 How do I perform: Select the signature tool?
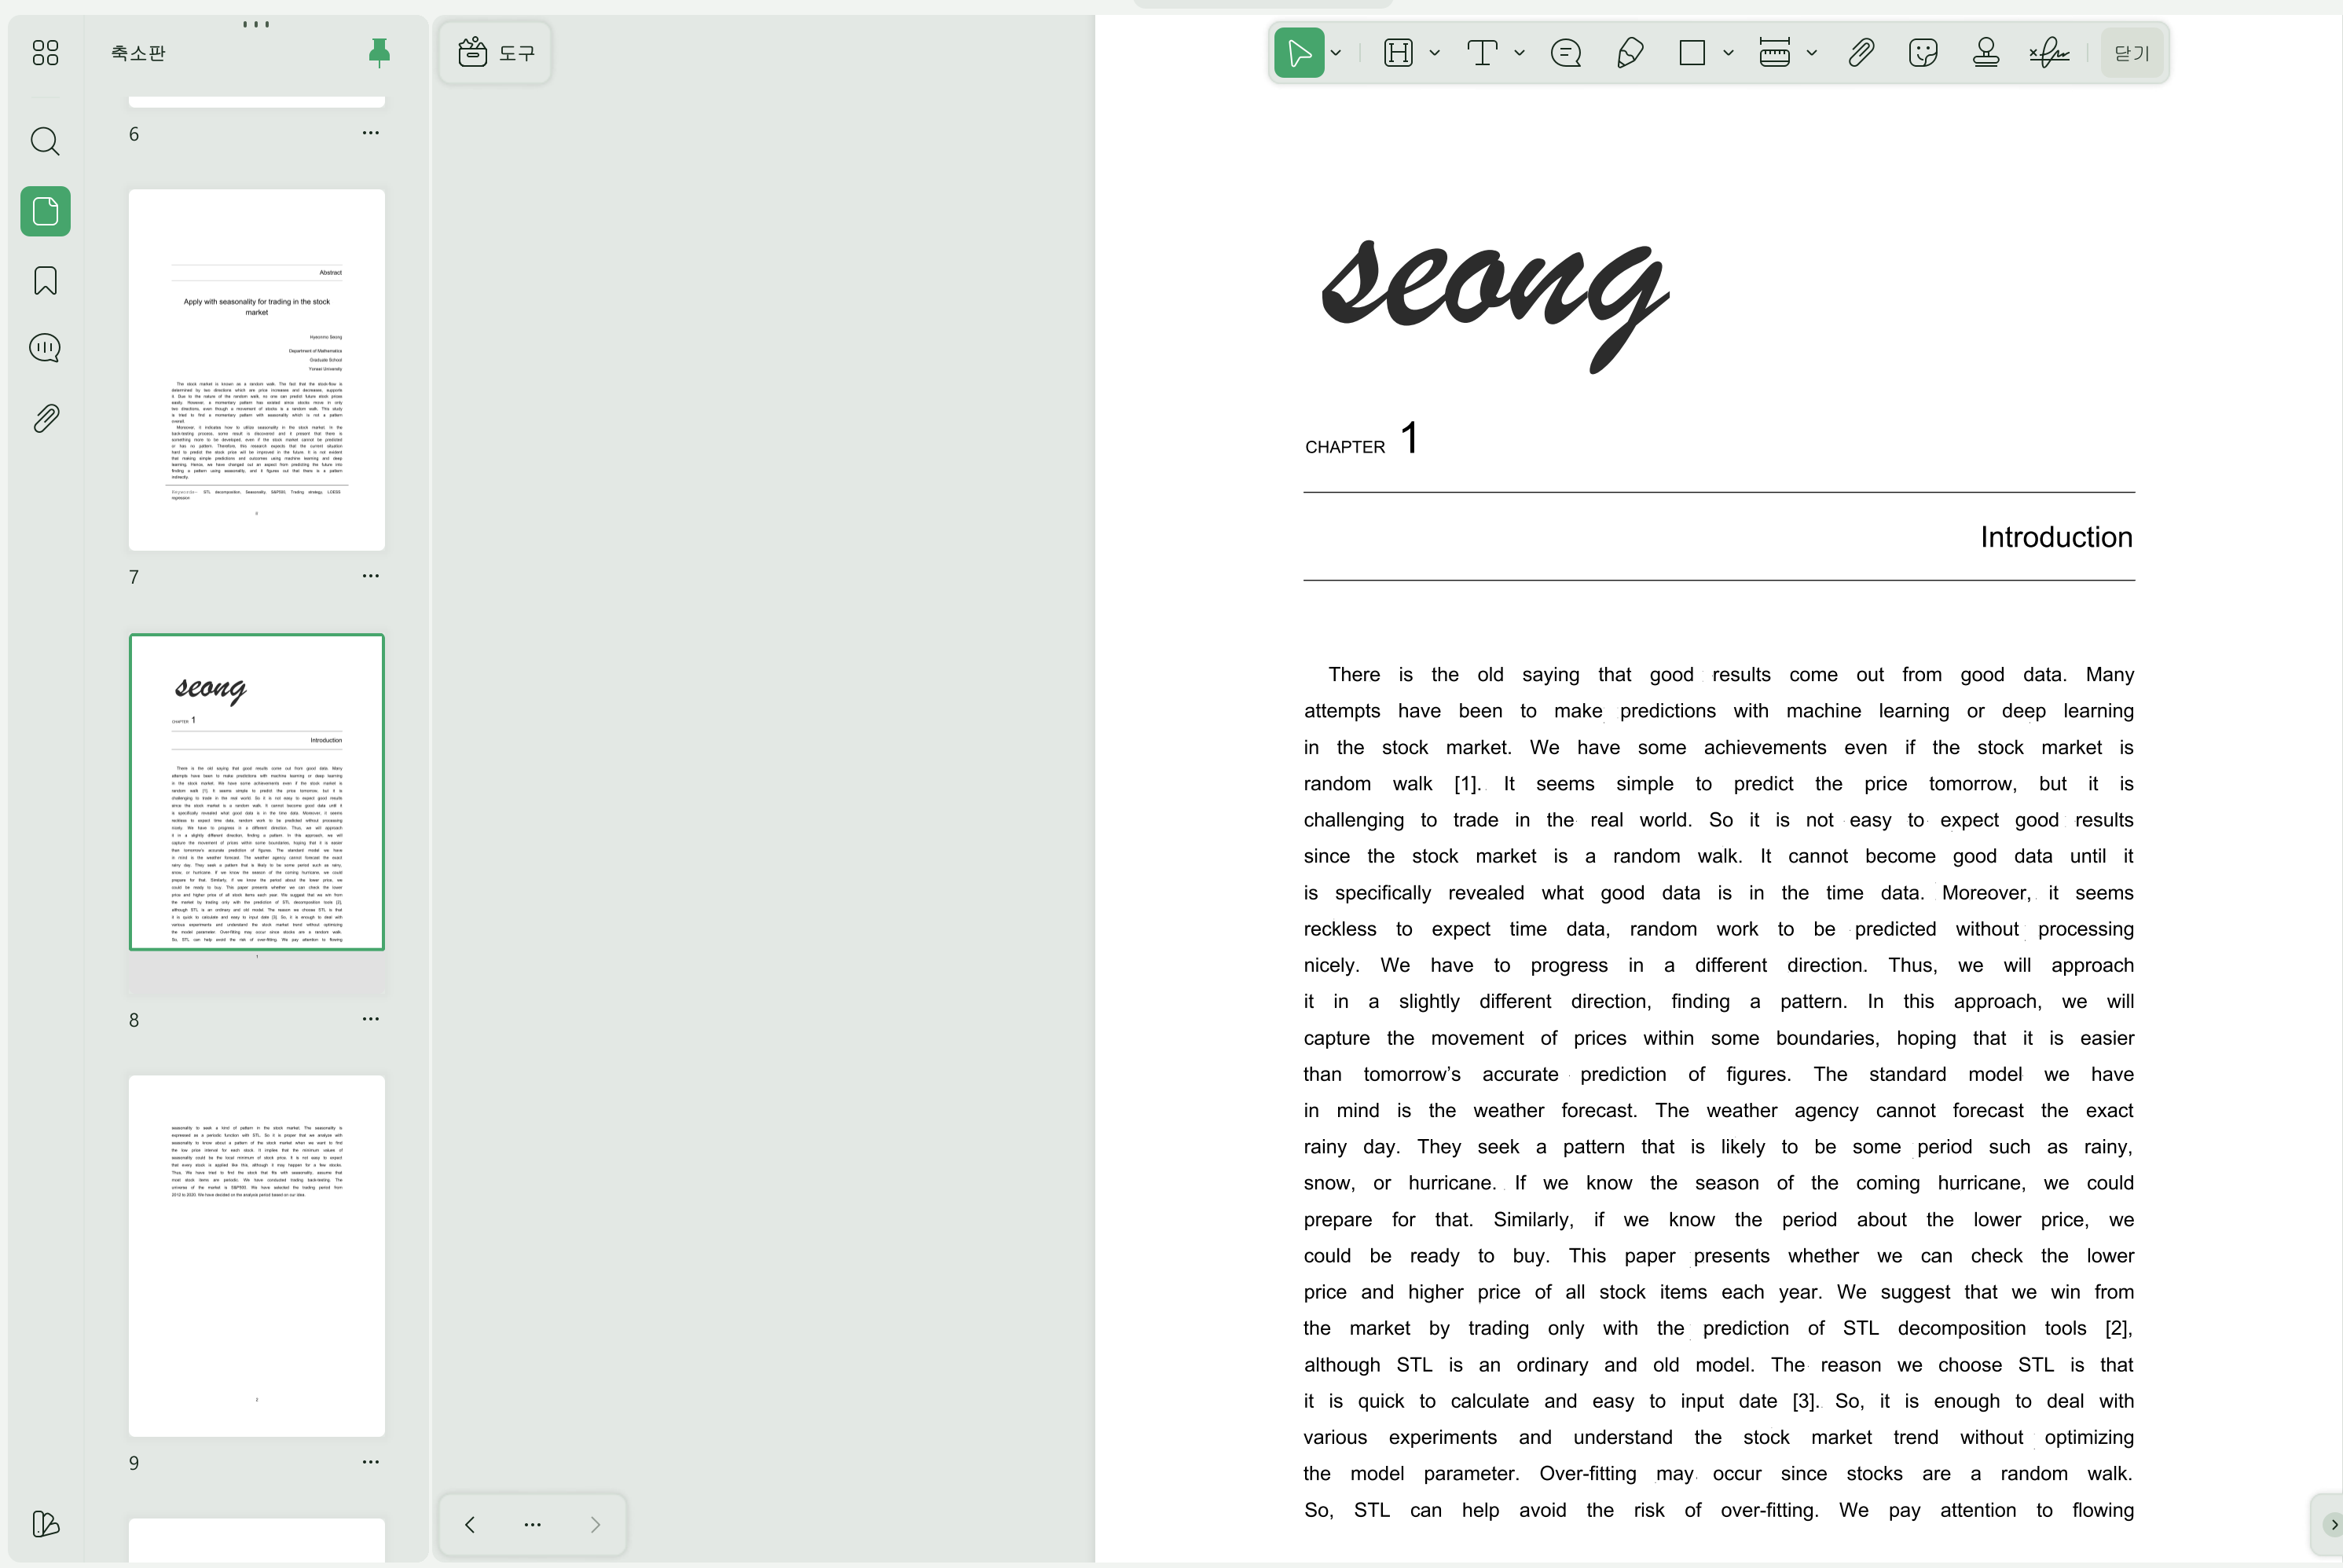click(2048, 52)
